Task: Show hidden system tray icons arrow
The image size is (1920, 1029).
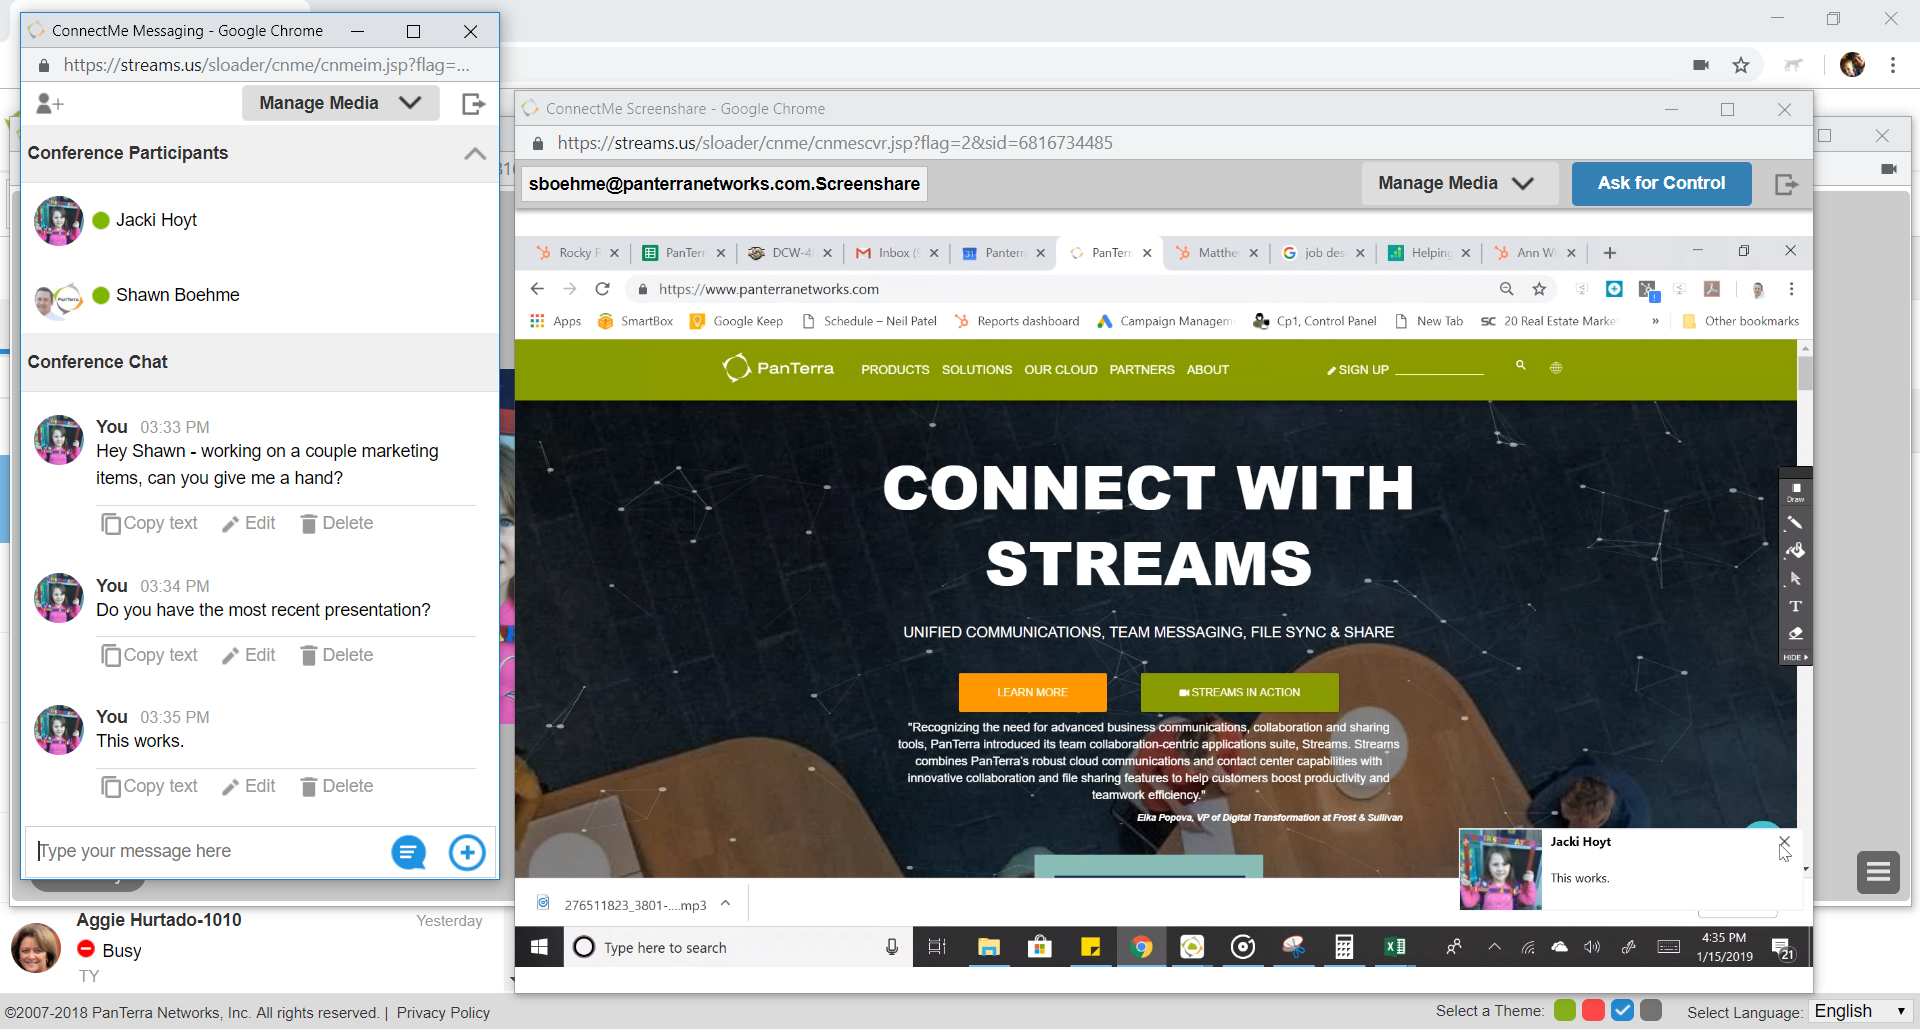Action: pos(1494,947)
